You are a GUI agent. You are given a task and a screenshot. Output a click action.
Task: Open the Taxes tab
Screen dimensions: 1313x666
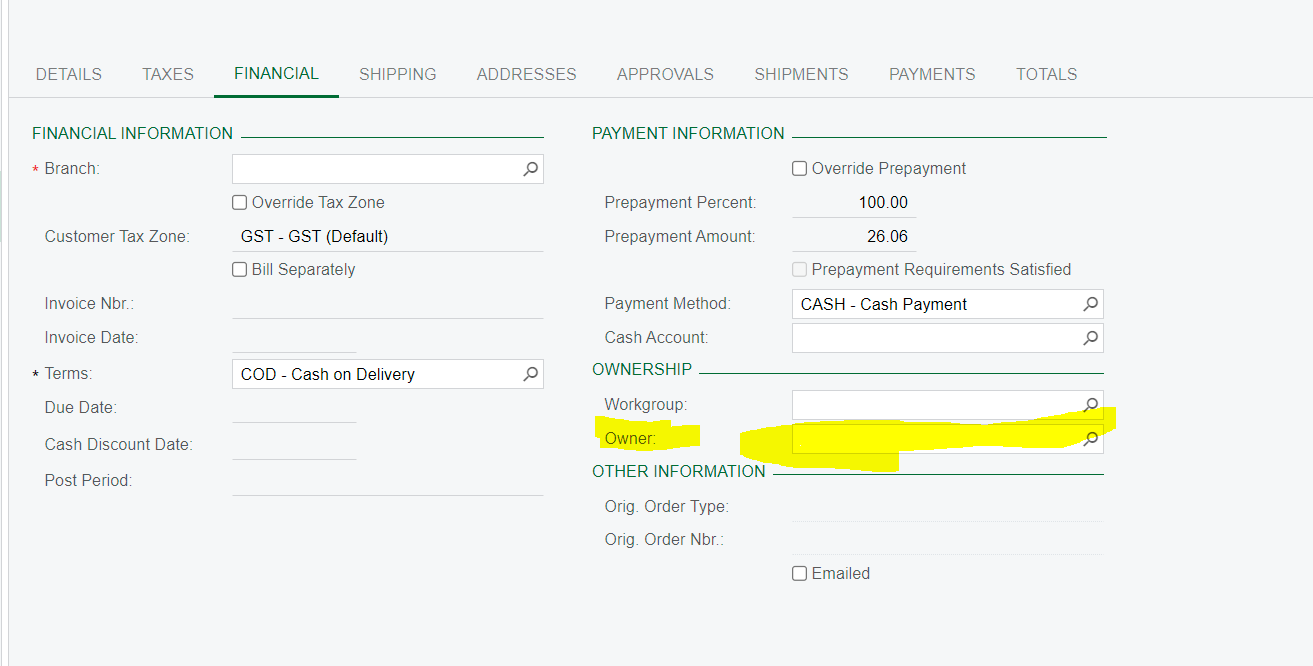click(168, 74)
